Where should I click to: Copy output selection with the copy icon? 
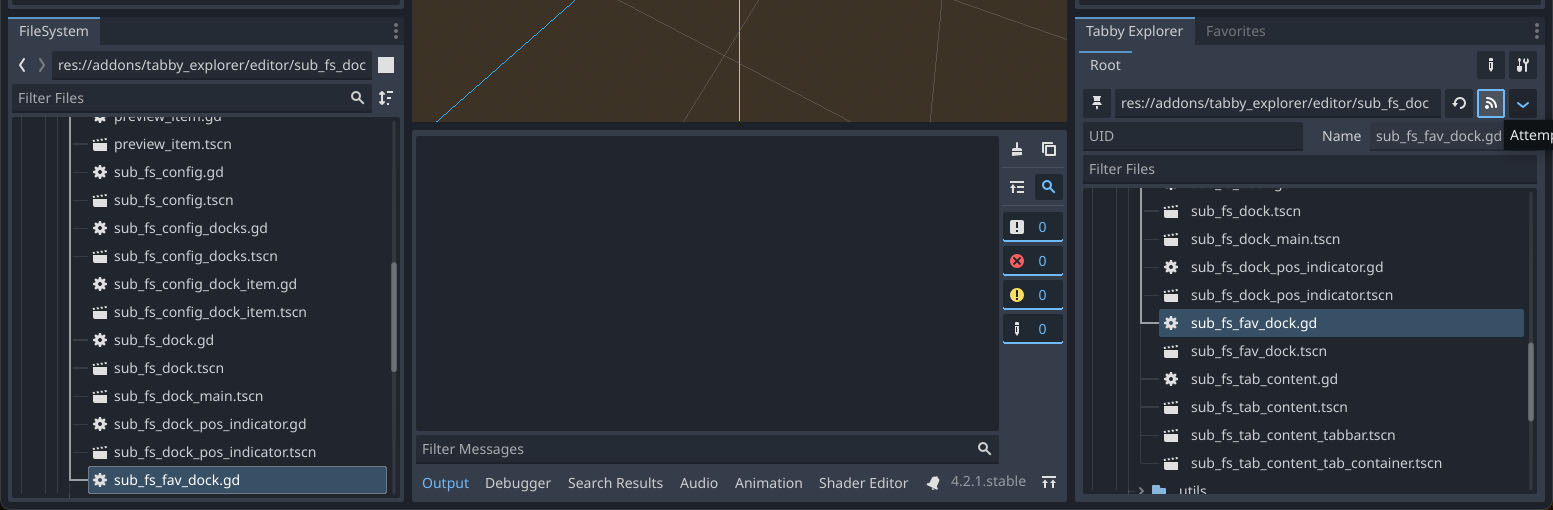click(1048, 149)
